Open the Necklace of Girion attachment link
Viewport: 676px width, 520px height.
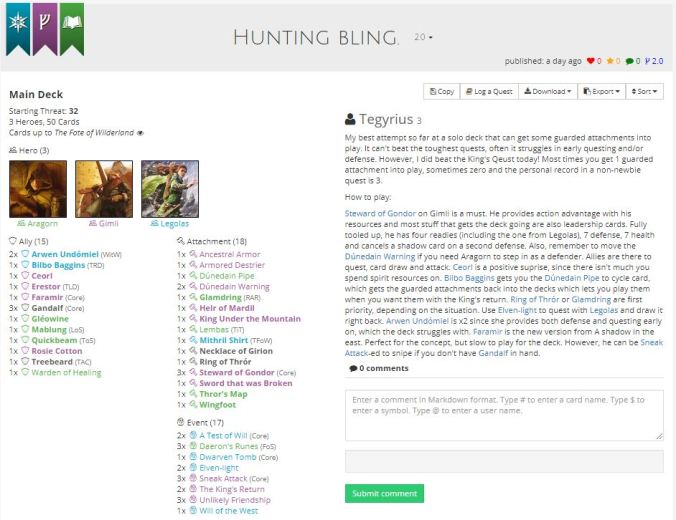[236, 351]
